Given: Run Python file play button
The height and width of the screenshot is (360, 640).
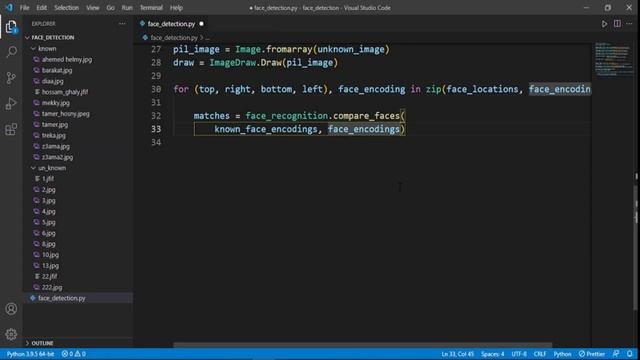Looking at the screenshot, I should pos(604,24).
